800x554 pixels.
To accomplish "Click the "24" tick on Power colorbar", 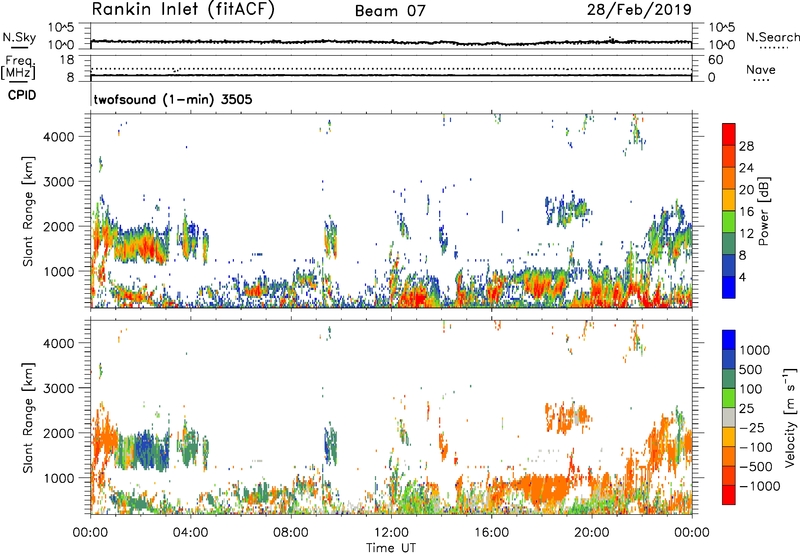I will [746, 168].
